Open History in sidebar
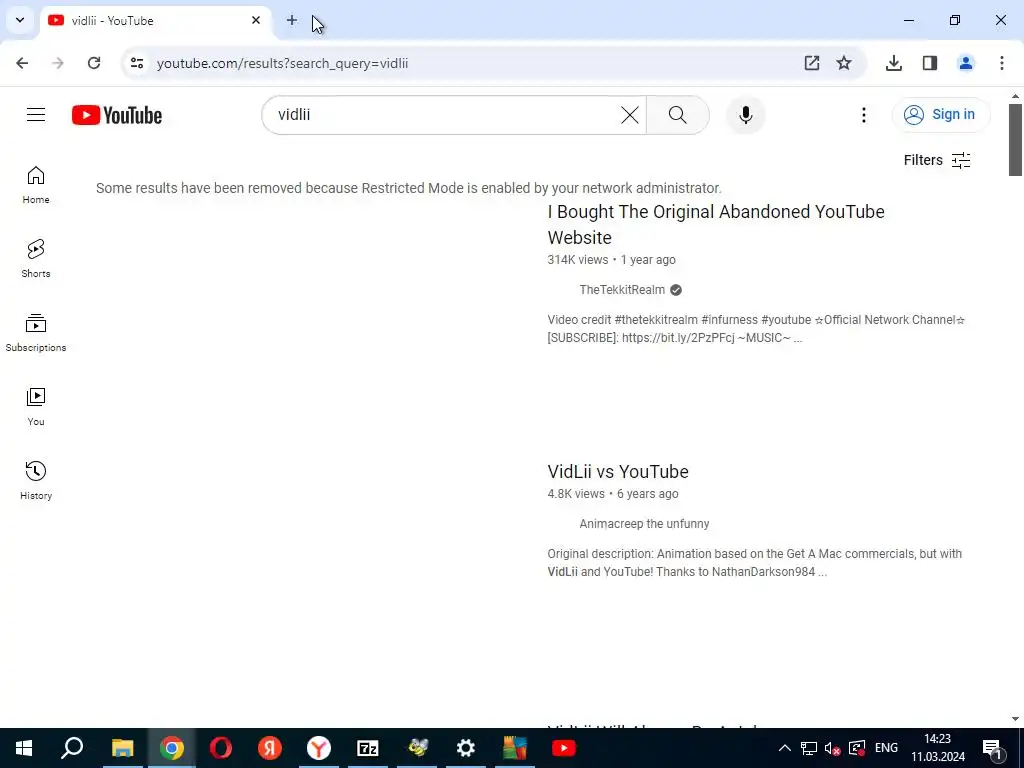 point(36,480)
